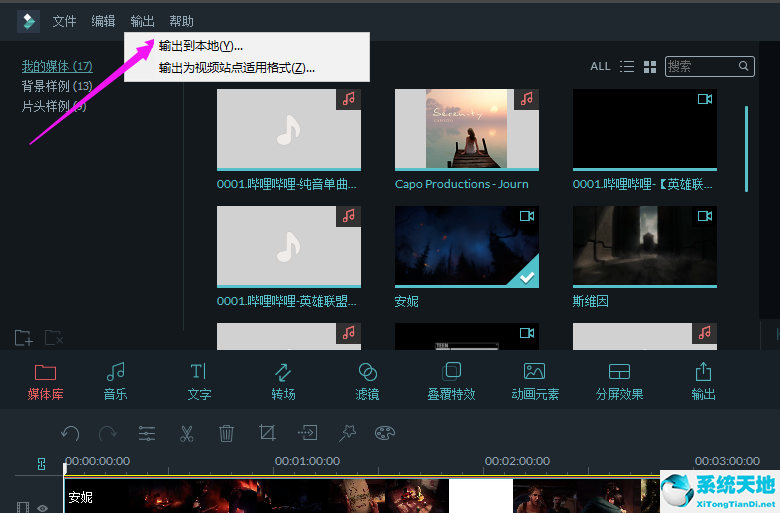Click the 输出 export button in toolbar
This screenshot has width=780, height=513.
[x=703, y=382]
